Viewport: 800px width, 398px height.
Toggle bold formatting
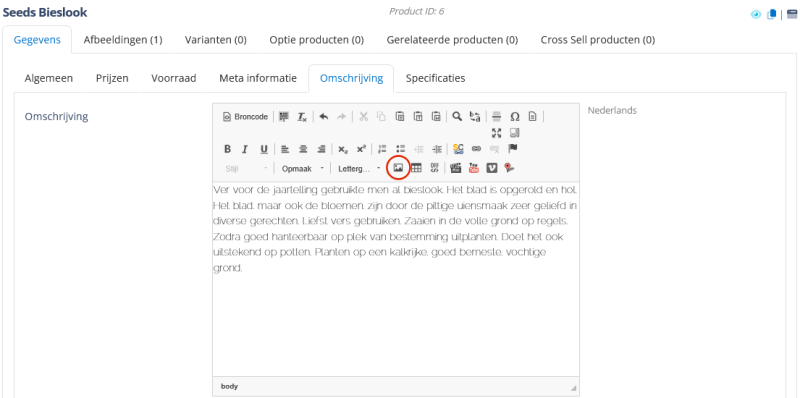[228, 149]
